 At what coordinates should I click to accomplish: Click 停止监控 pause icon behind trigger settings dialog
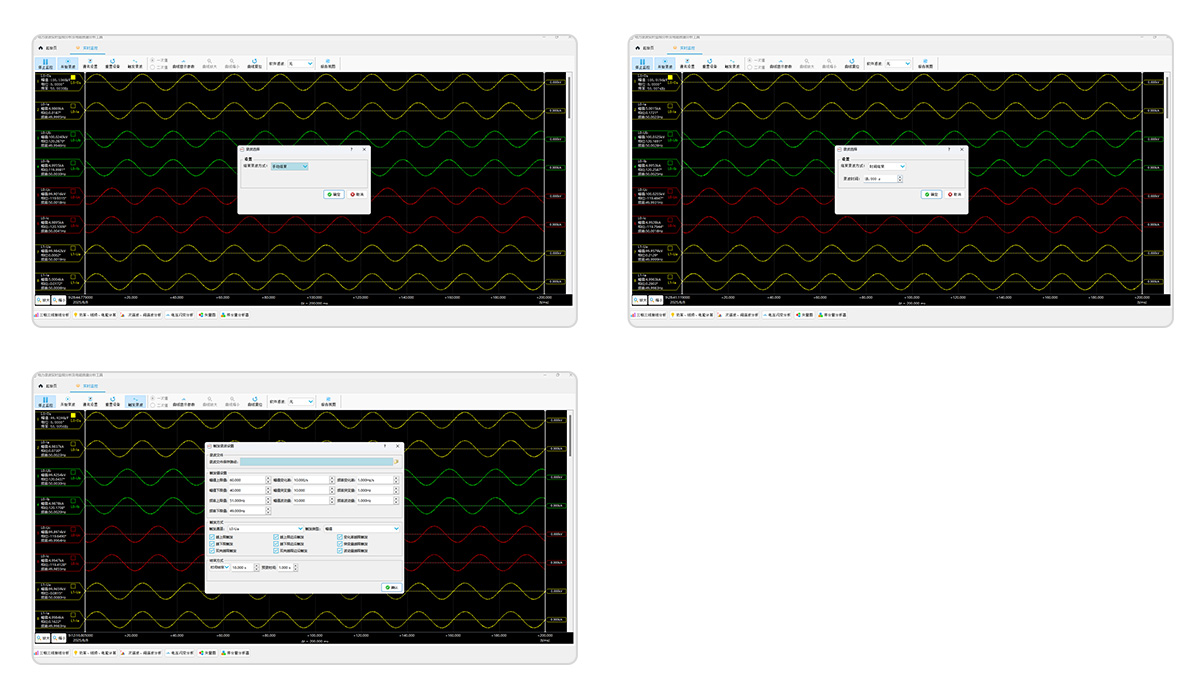[45, 399]
